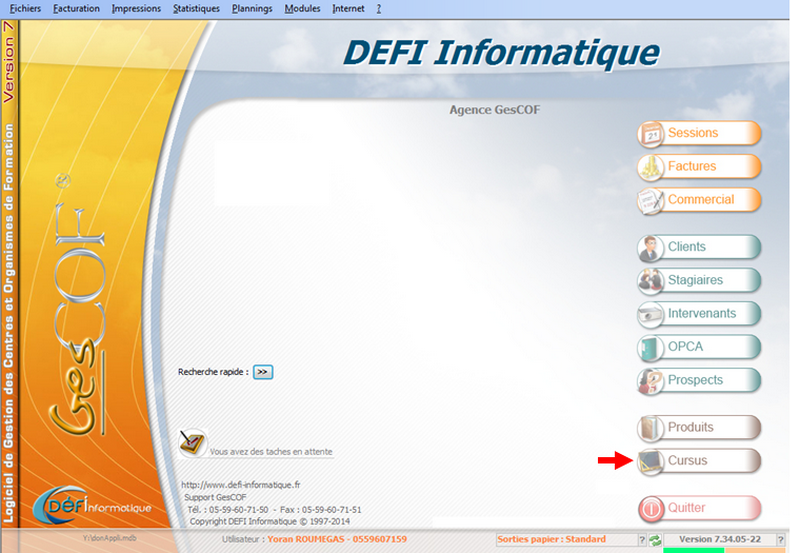The image size is (790, 553).
Task: Open the Statistiques menu
Action: point(196,8)
